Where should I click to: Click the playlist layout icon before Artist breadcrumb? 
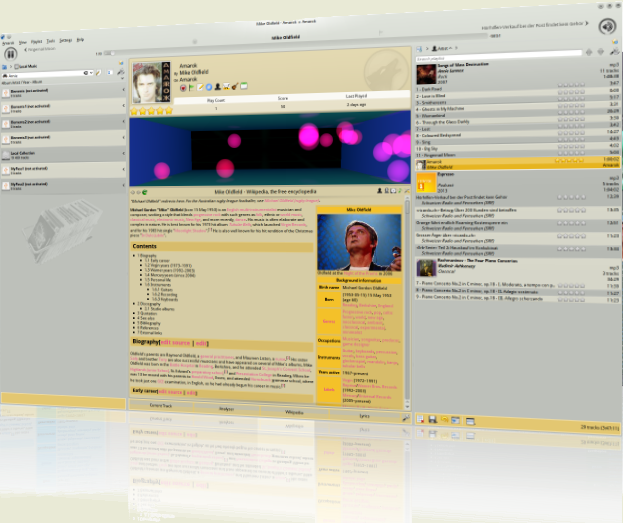click(x=419, y=49)
